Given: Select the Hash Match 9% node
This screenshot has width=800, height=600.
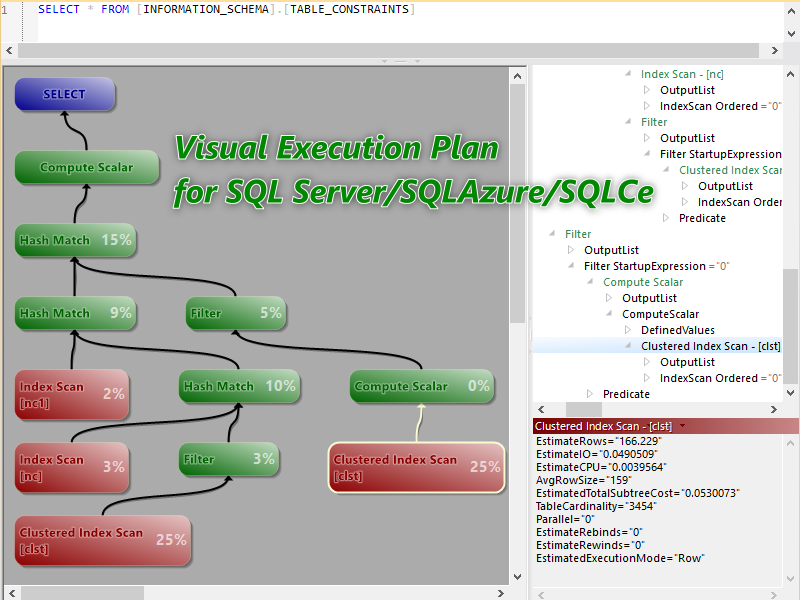Looking at the screenshot, I should coord(76,313).
